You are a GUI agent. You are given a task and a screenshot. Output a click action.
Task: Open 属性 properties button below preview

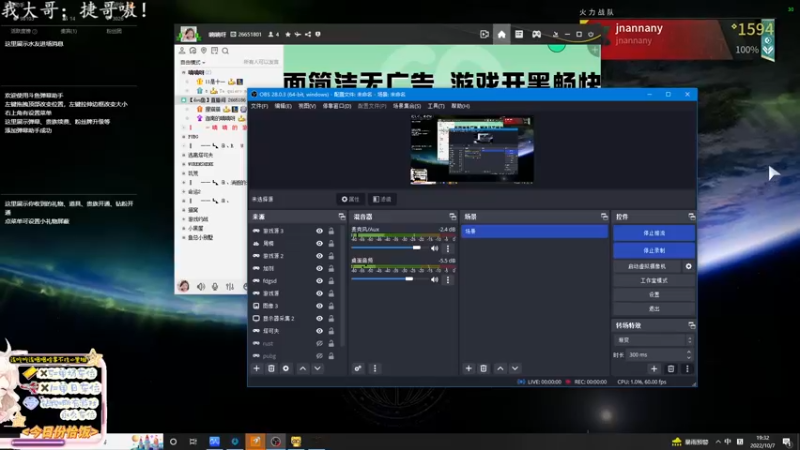point(351,199)
